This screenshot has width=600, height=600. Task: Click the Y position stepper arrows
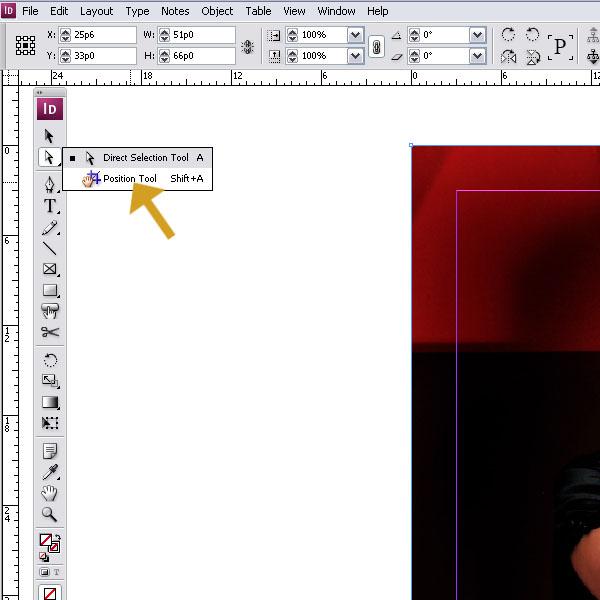click(x=65, y=56)
